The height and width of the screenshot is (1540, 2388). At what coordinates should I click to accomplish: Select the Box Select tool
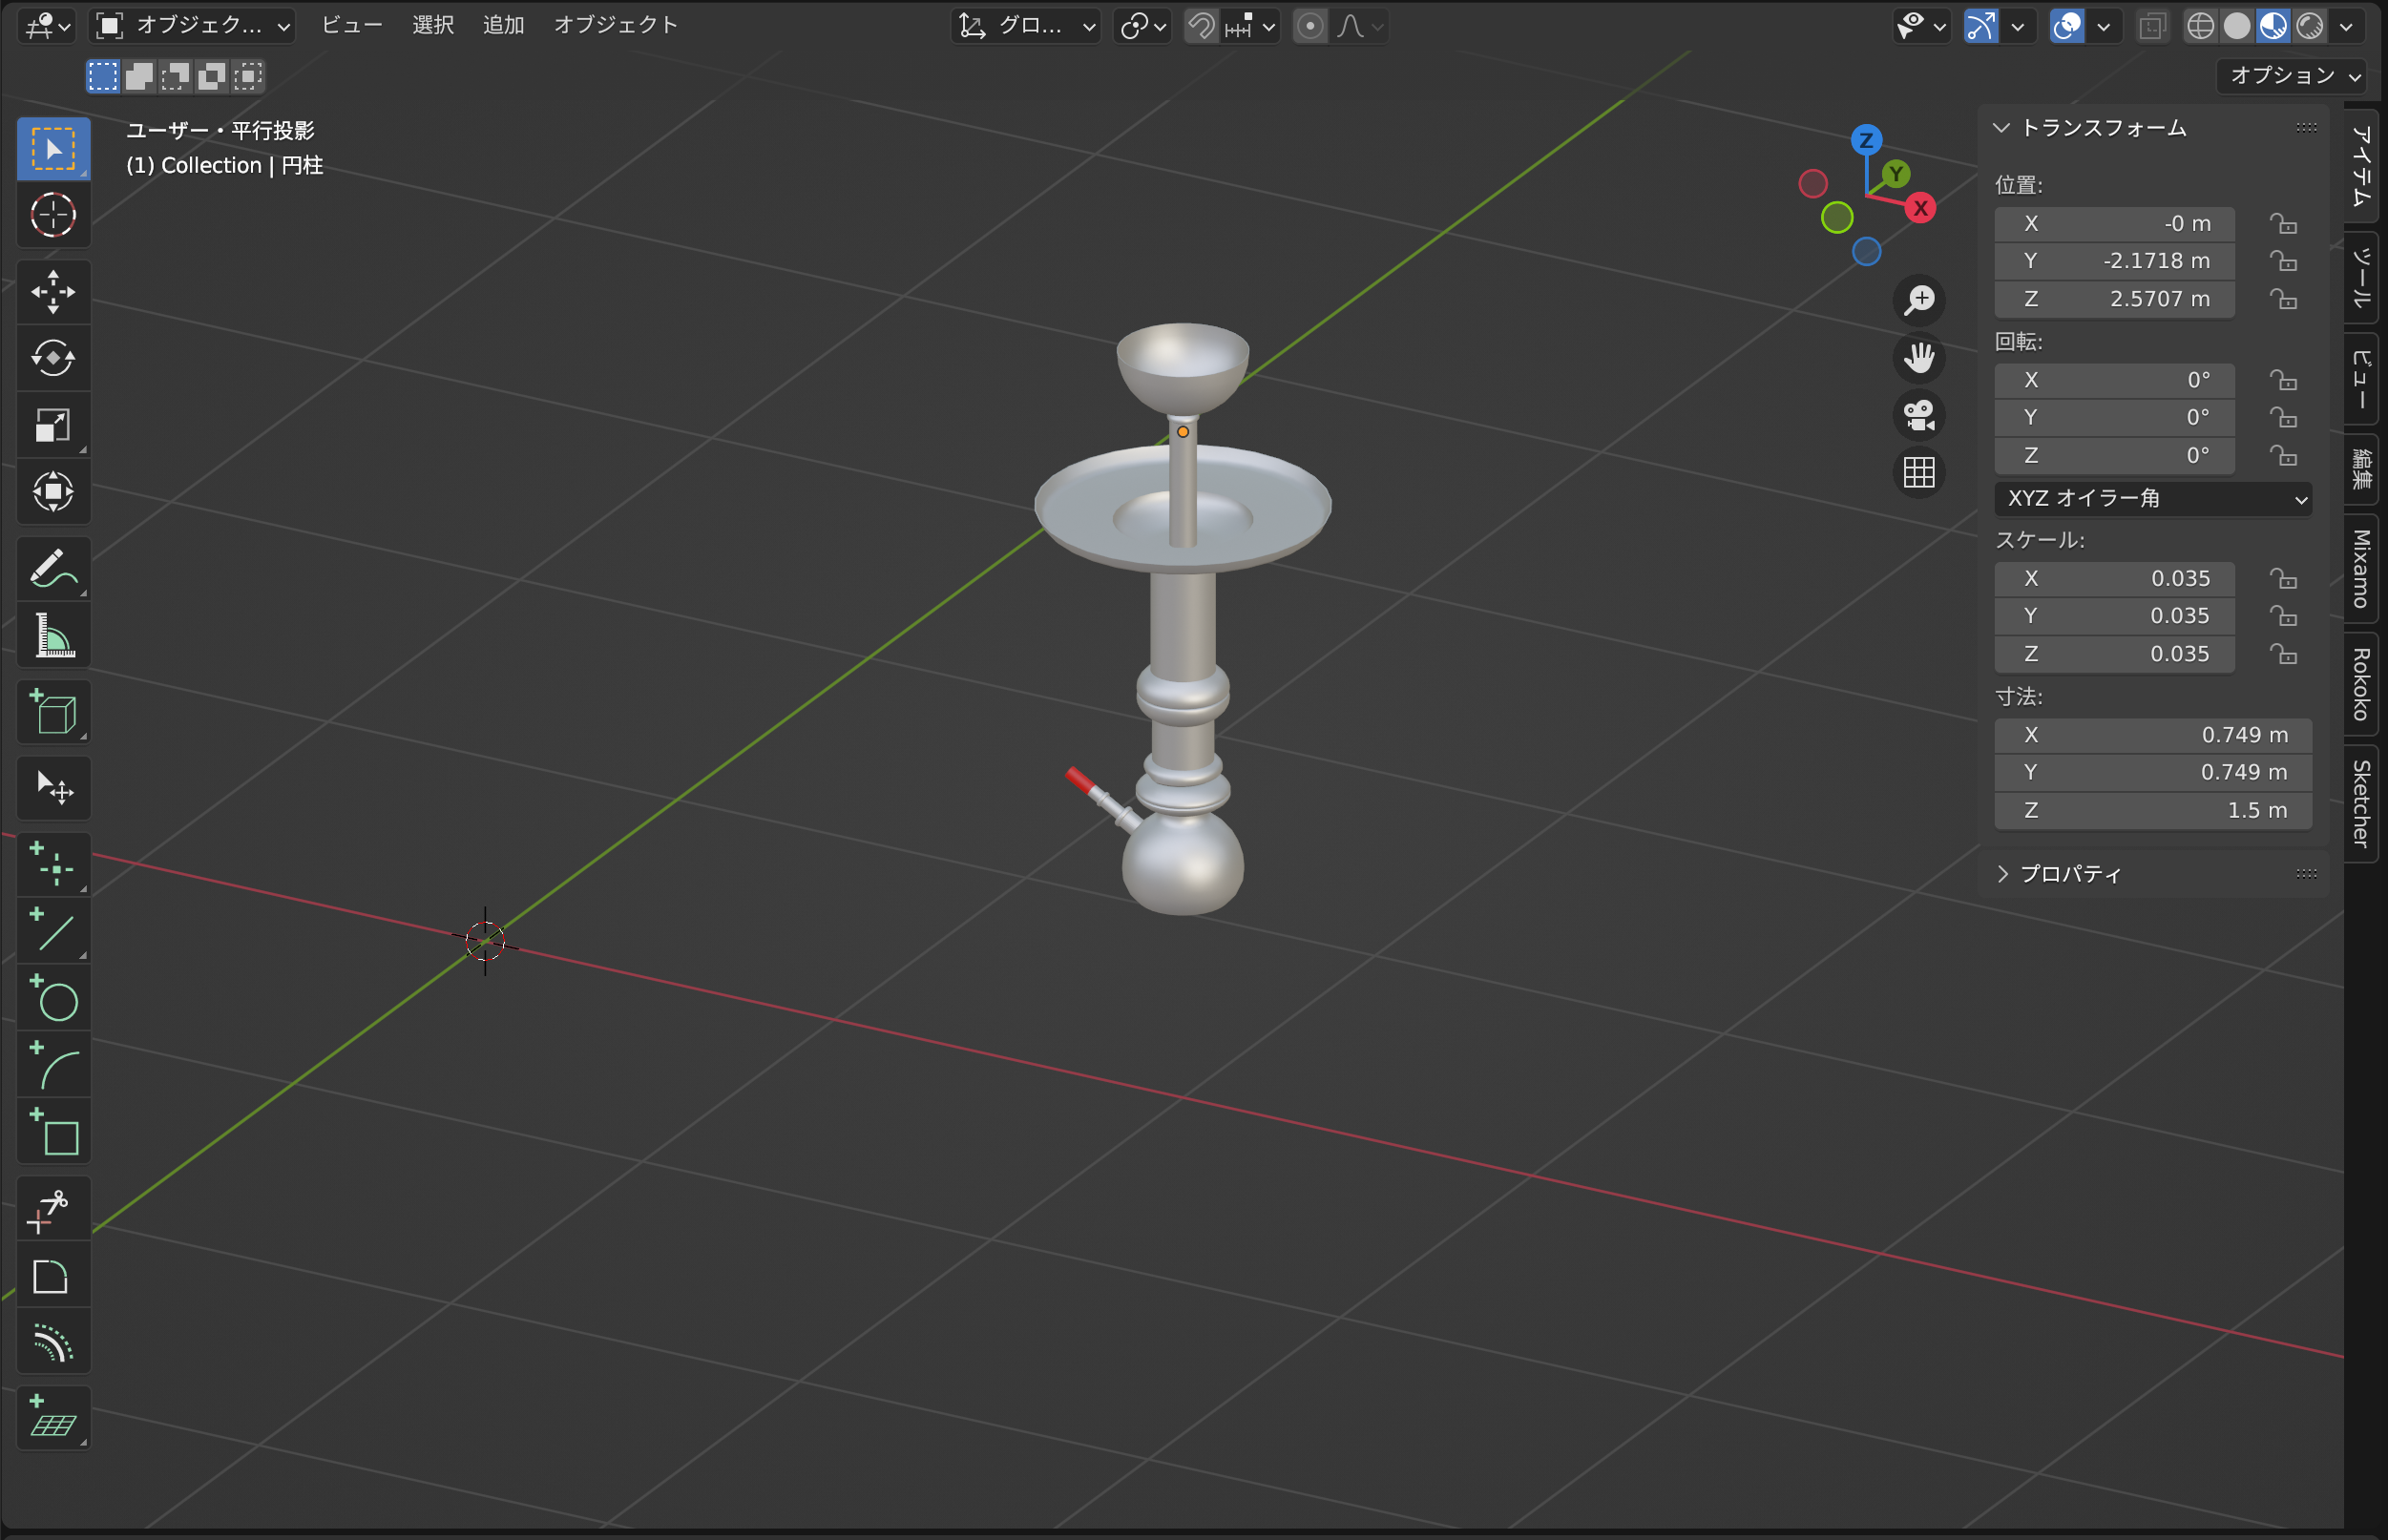[x=54, y=148]
